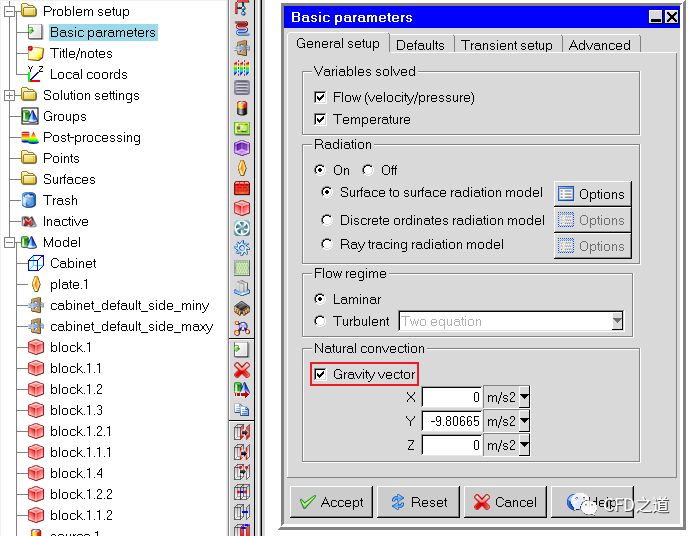692x536 pixels.
Task: Select Title/notes in the tree
Action: pyautogui.click(x=81, y=53)
